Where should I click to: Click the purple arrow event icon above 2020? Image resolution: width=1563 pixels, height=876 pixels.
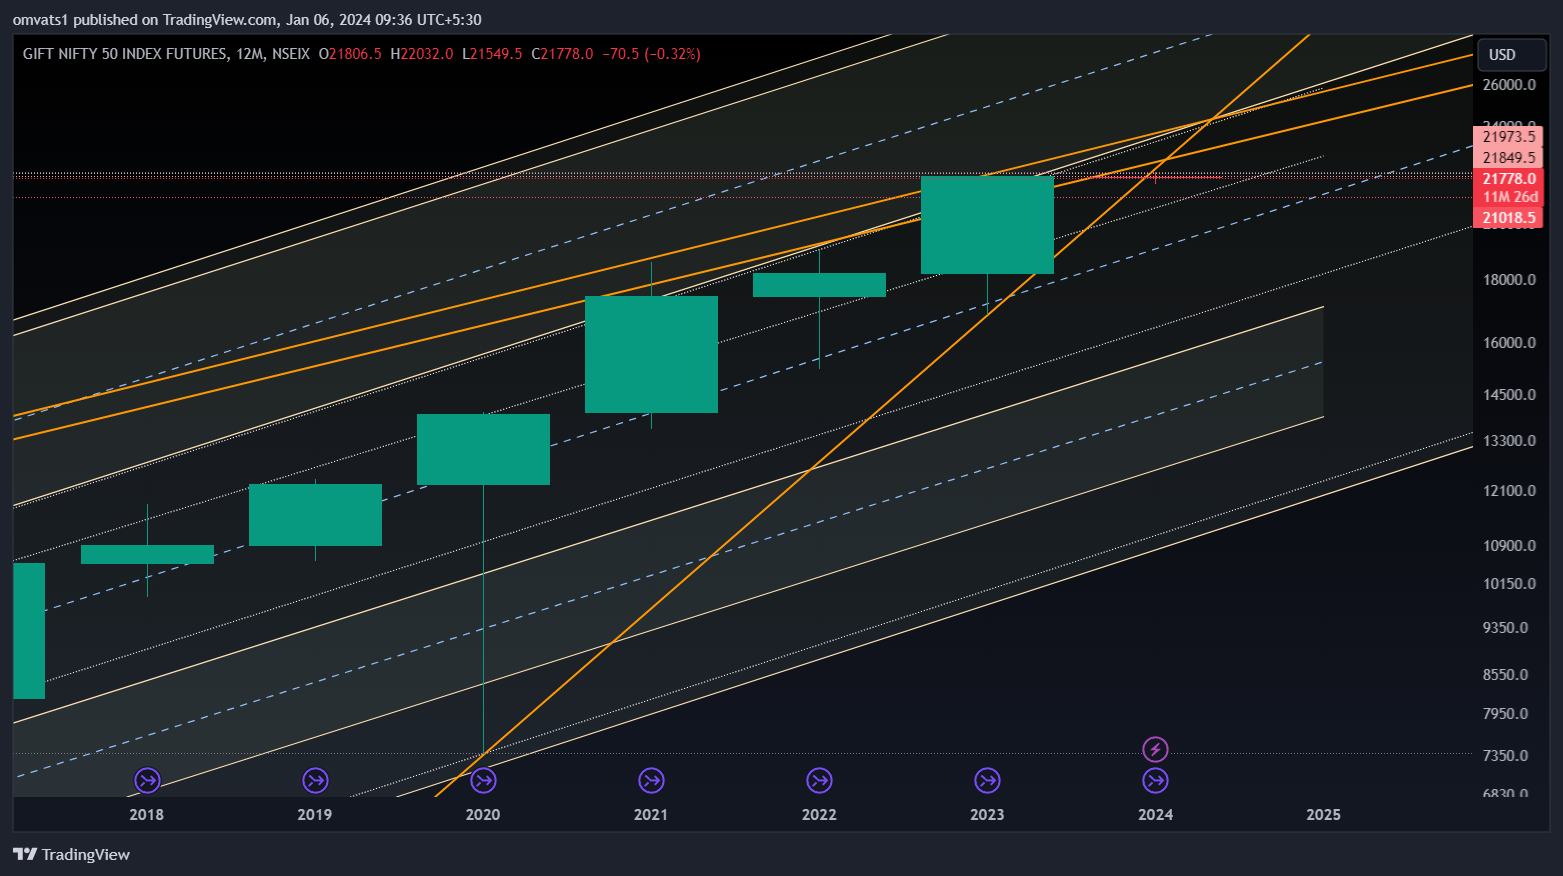point(483,780)
